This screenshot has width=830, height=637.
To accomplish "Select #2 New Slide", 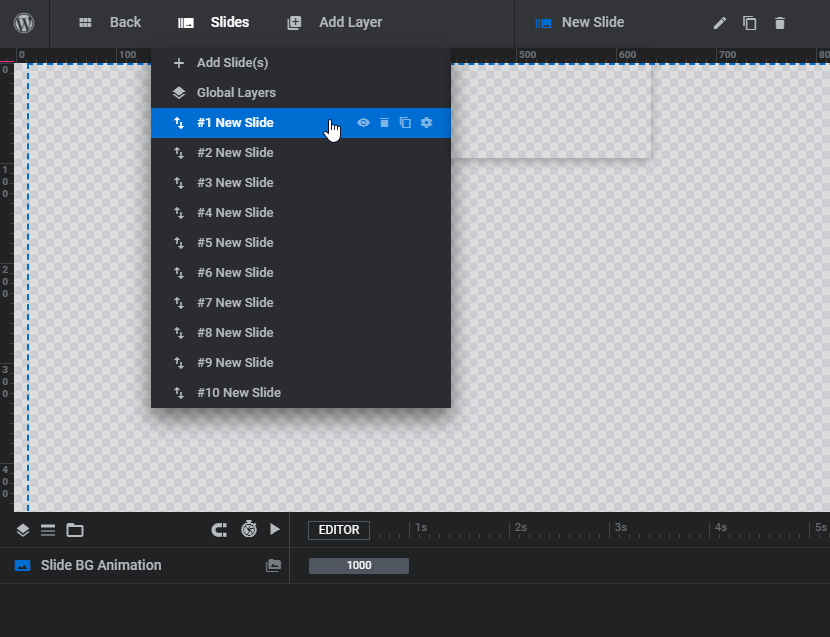I will [x=301, y=152].
